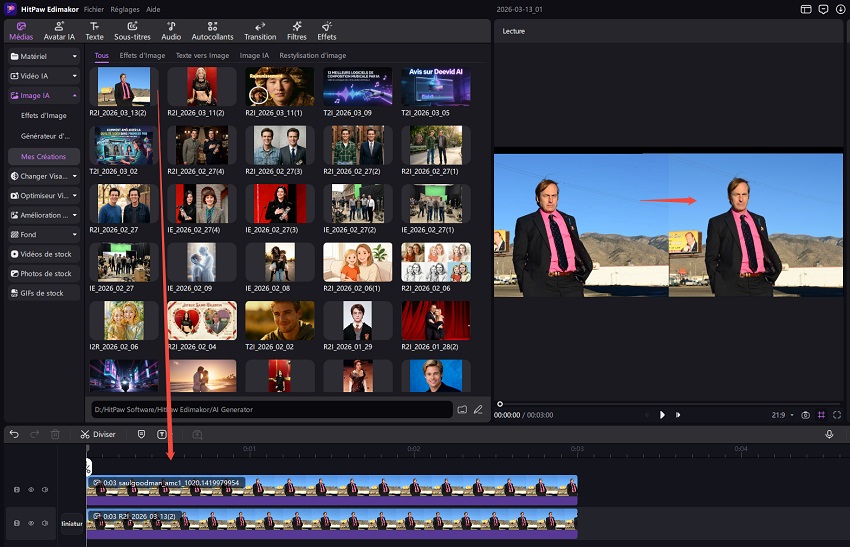The image size is (850, 547).
Task: Select the Texte tool
Action: (x=94, y=31)
